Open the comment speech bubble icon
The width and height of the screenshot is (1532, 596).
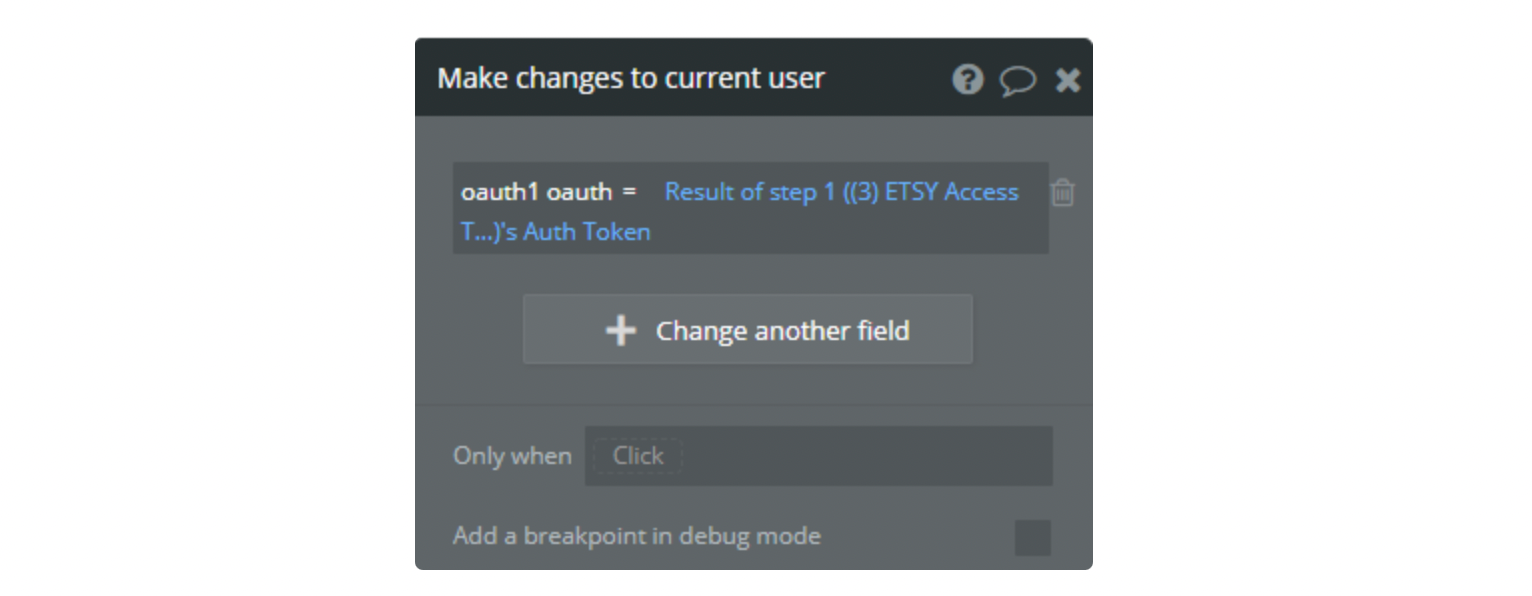pos(1017,80)
